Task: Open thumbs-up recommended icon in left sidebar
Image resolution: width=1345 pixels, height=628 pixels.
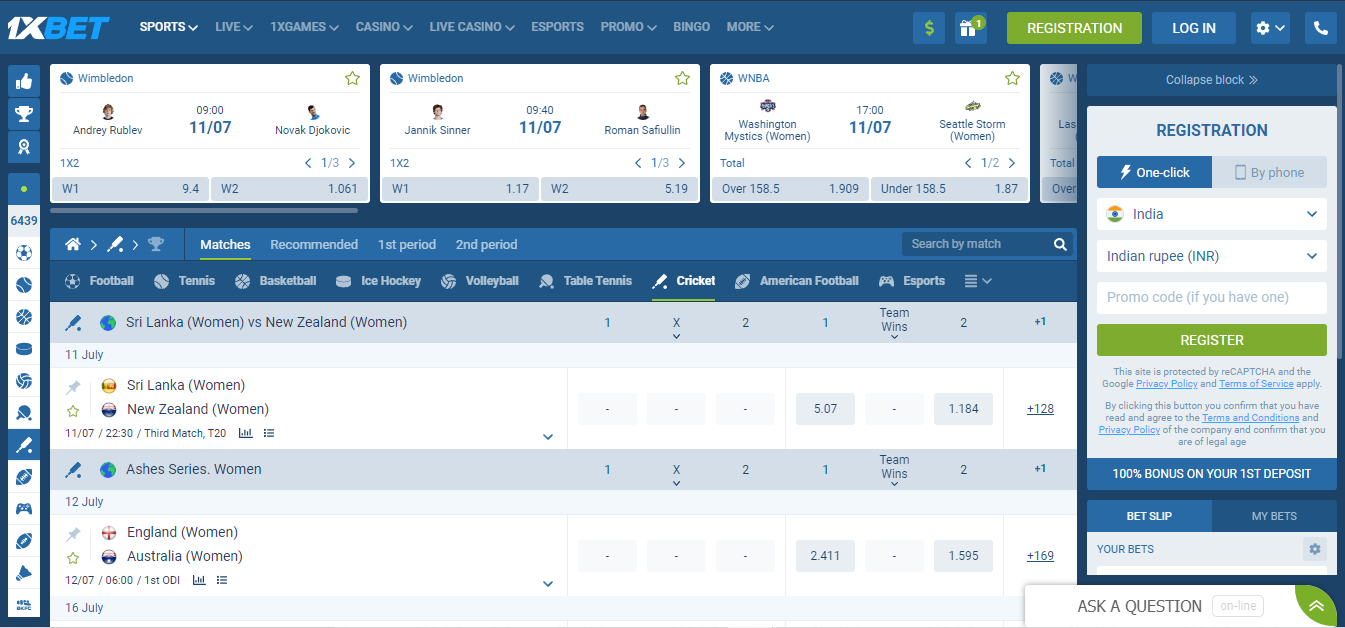Action: click(24, 82)
